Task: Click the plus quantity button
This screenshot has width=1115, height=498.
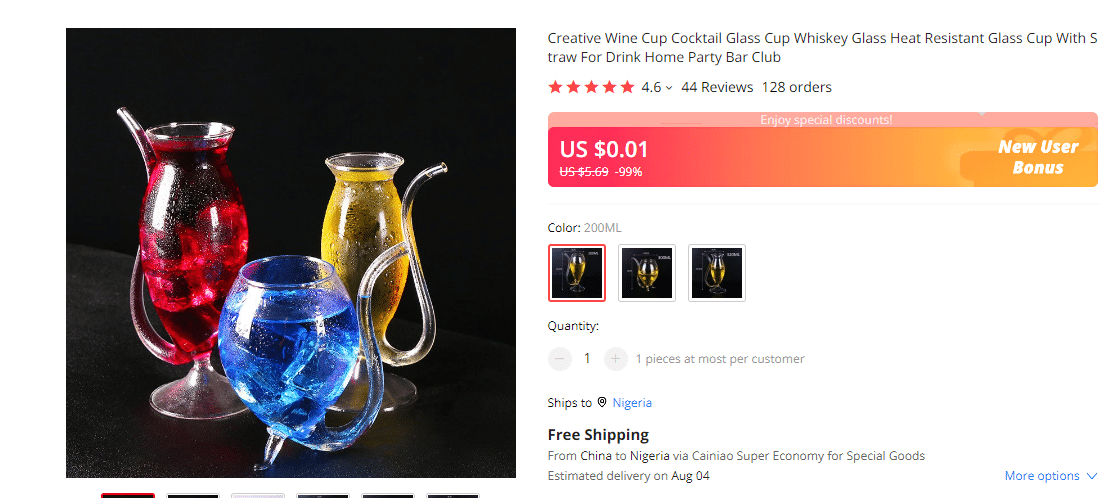Action: coord(615,359)
